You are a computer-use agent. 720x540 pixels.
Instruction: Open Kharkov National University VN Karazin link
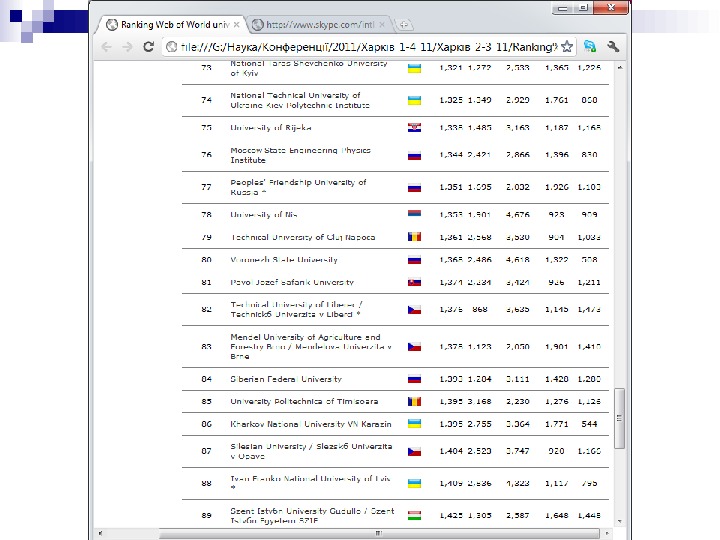[x=311, y=424]
